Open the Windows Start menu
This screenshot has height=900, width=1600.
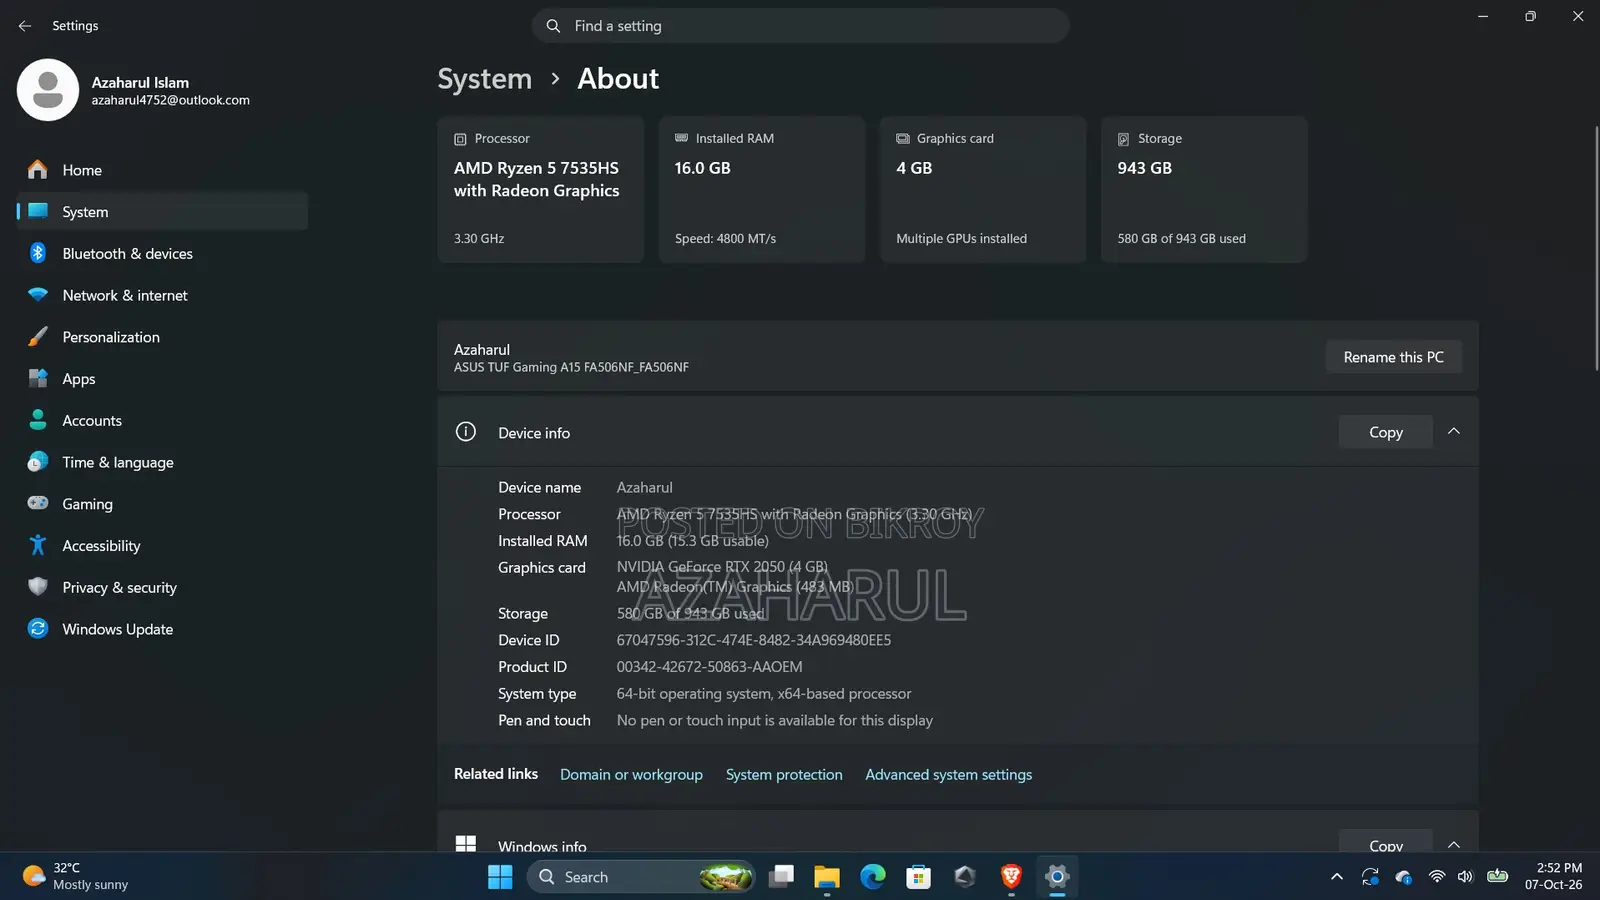pyautogui.click(x=500, y=877)
